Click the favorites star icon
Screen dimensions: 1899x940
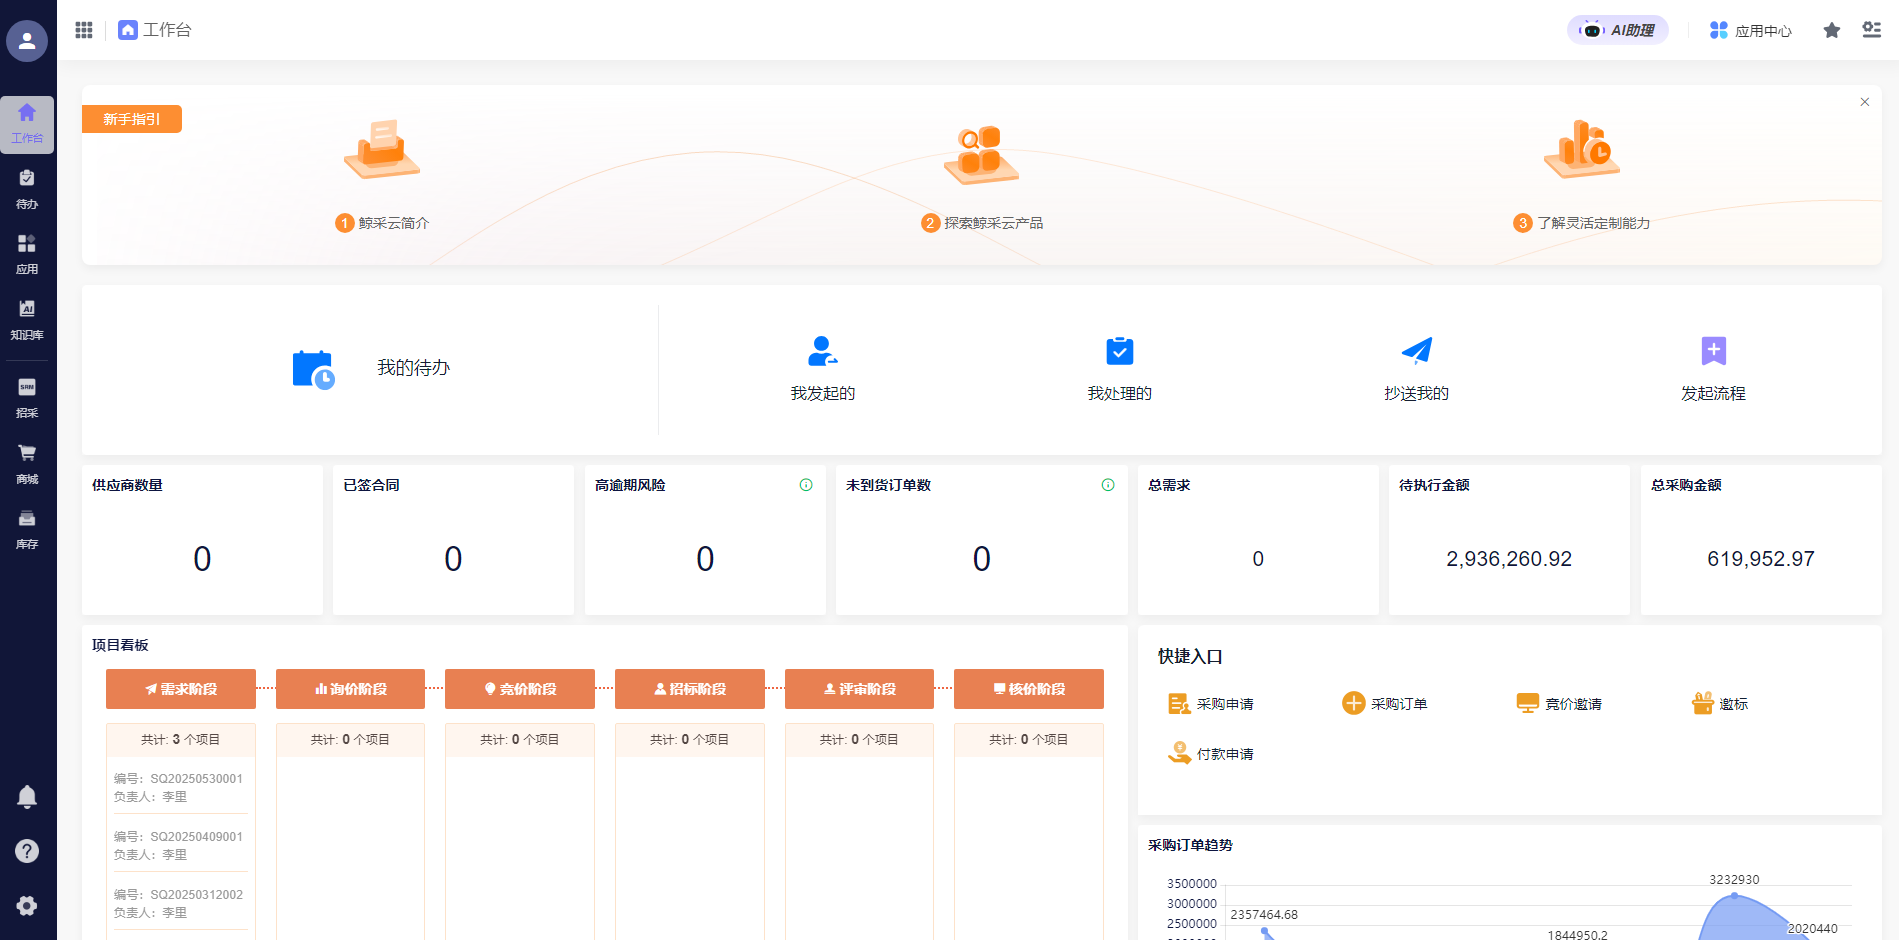(x=1831, y=30)
